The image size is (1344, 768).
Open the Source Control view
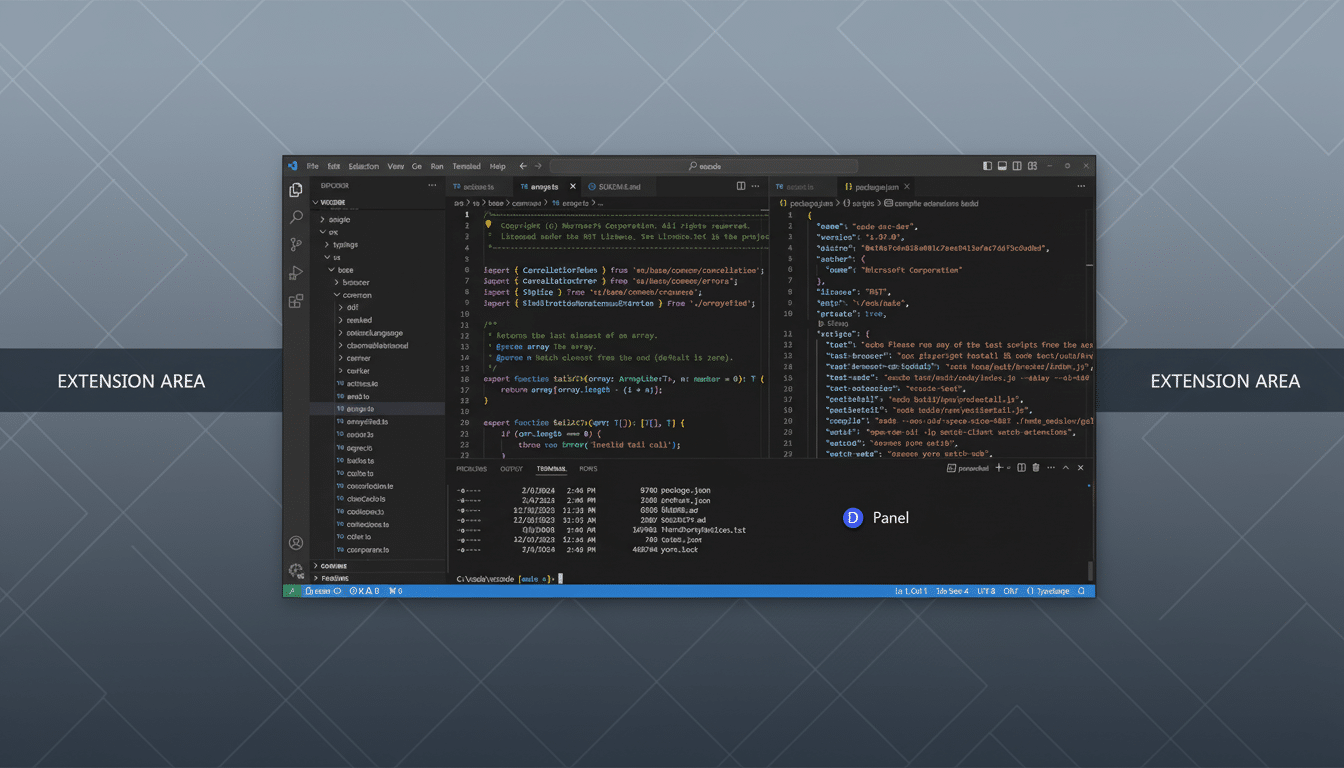tap(296, 244)
